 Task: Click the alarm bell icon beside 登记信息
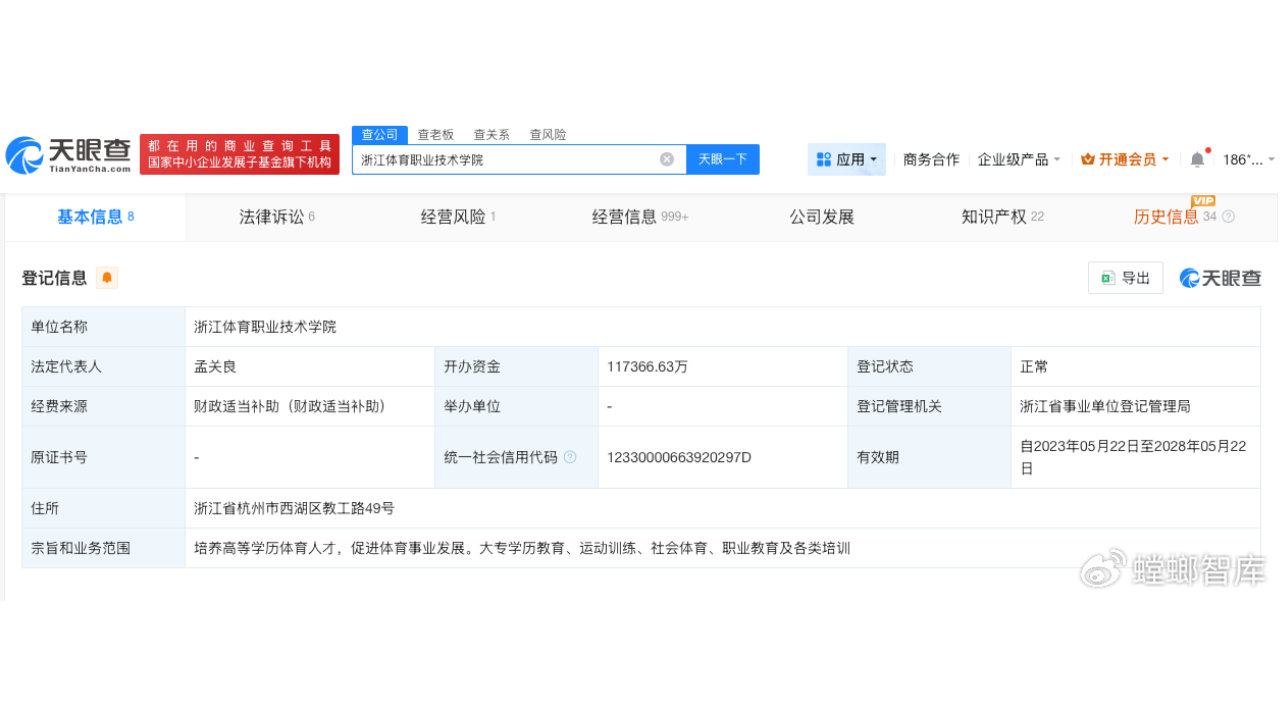[x=105, y=278]
